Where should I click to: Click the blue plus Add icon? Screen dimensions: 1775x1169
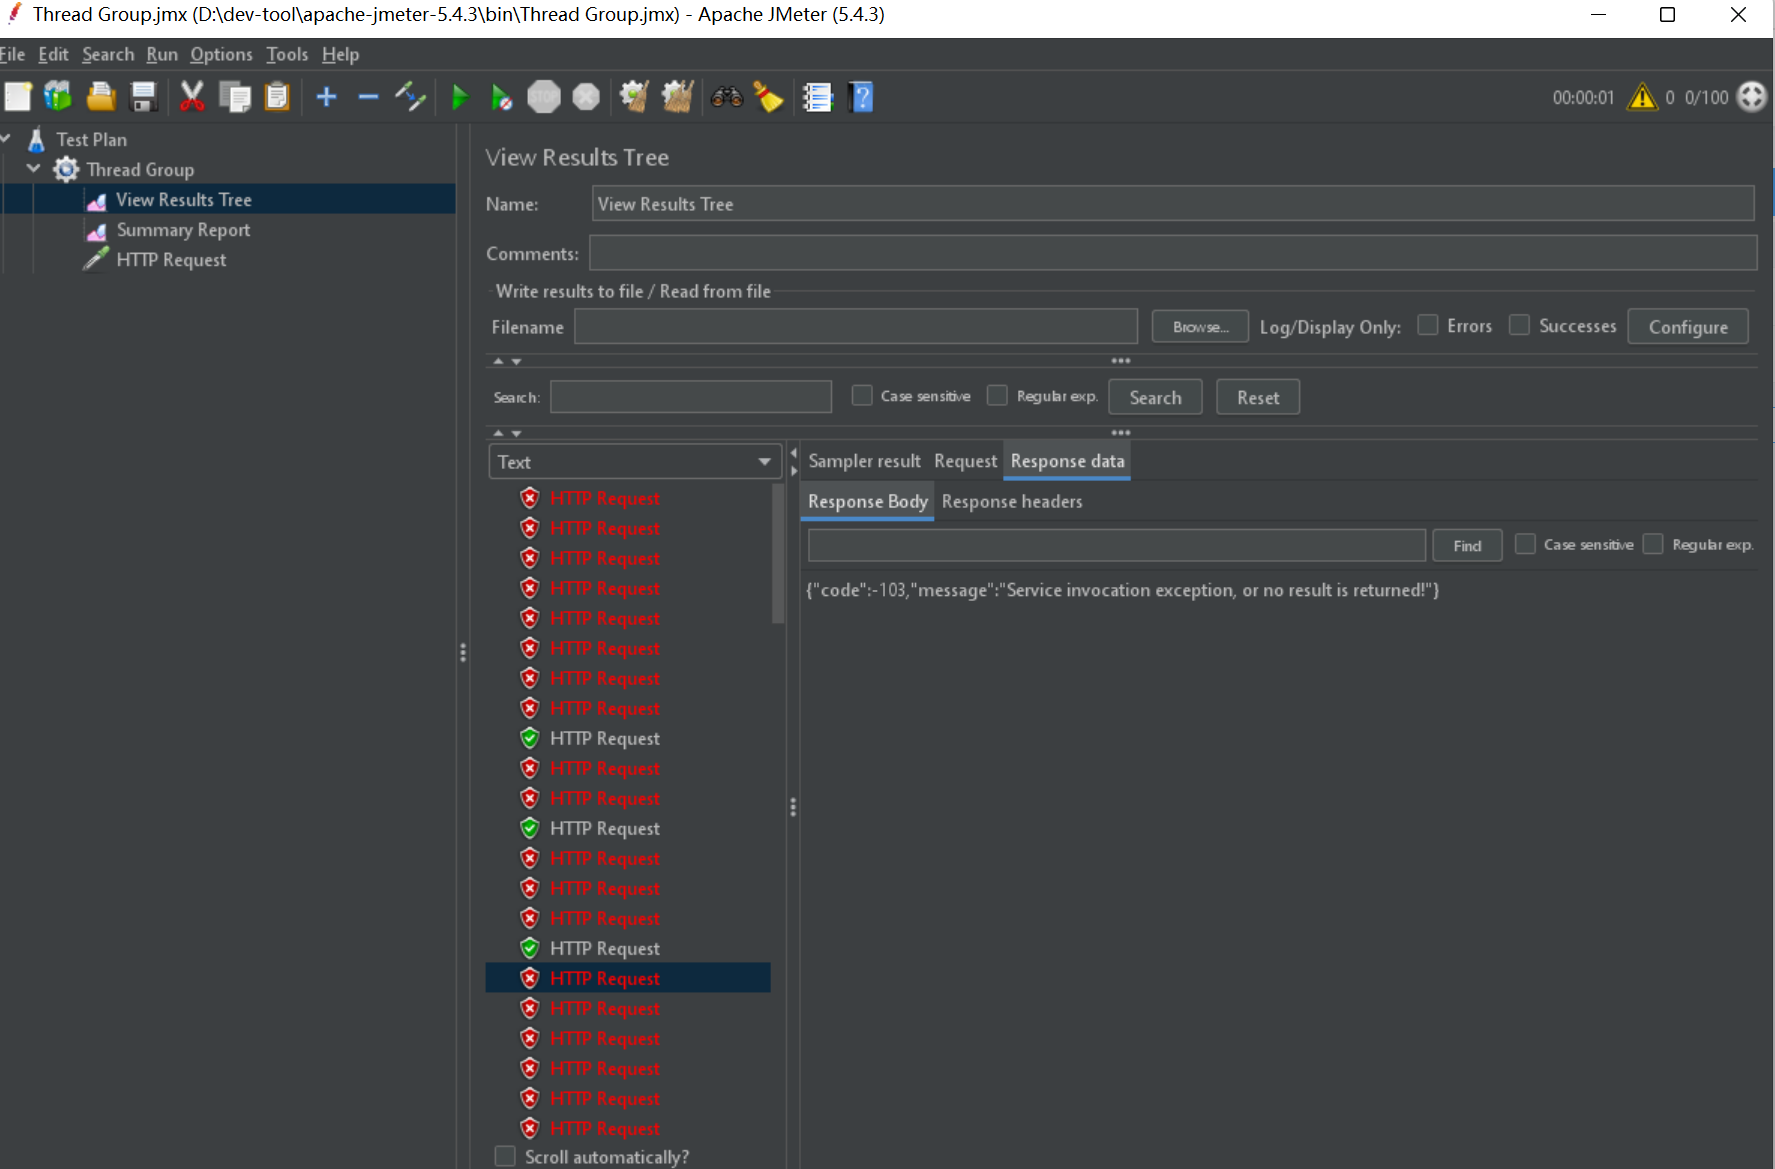326,97
